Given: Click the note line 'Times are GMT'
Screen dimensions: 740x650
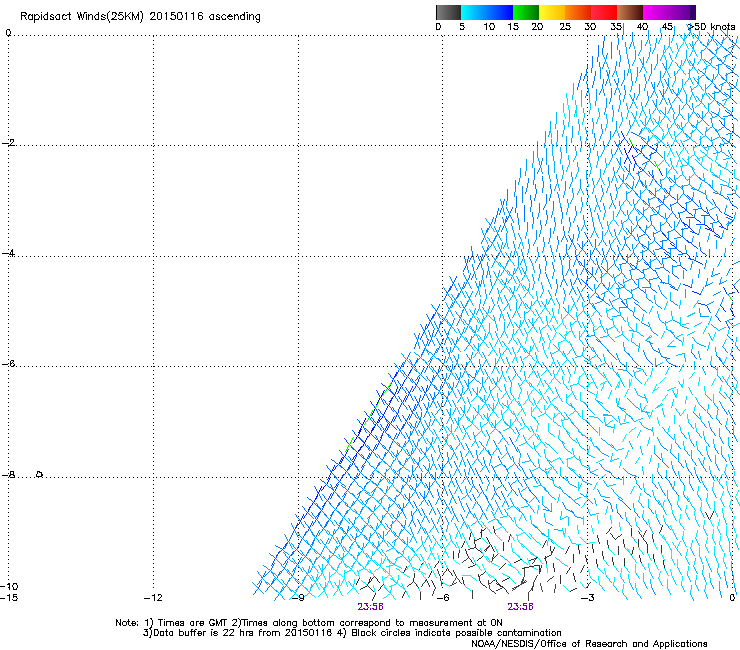Looking at the screenshot, I should [193, 623].
